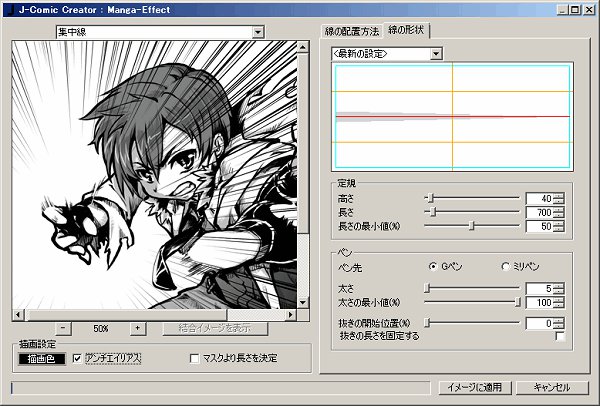Minimize the Manga-Effect window

[x=562, y=10]
